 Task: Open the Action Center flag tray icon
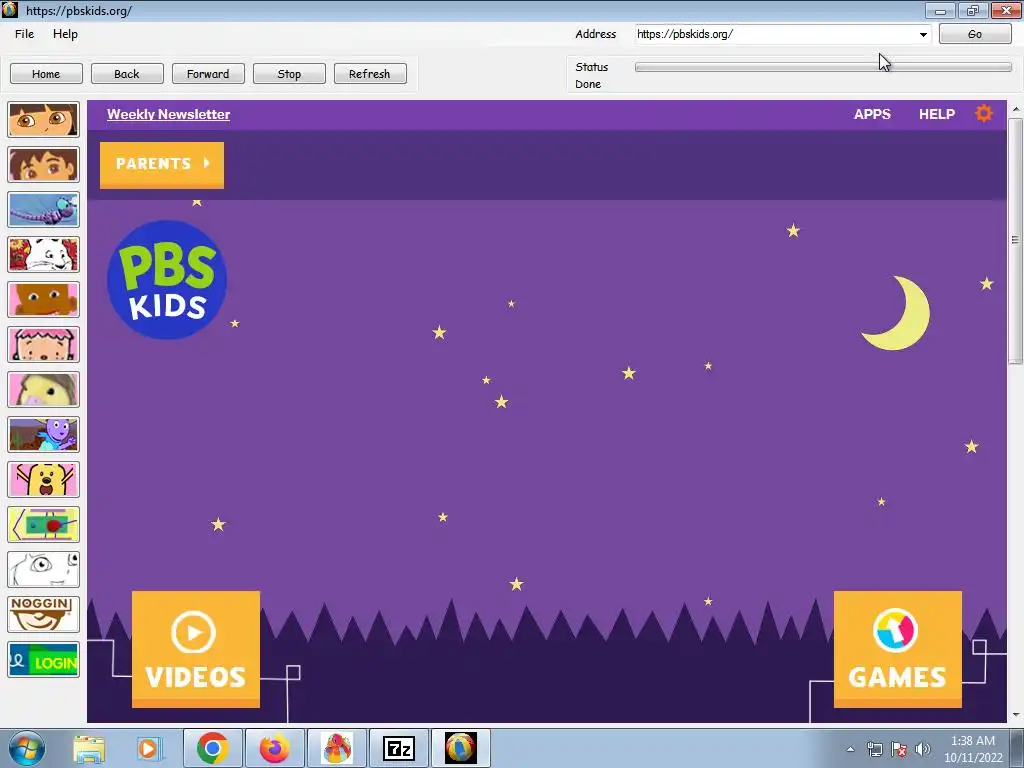point(899,749)
